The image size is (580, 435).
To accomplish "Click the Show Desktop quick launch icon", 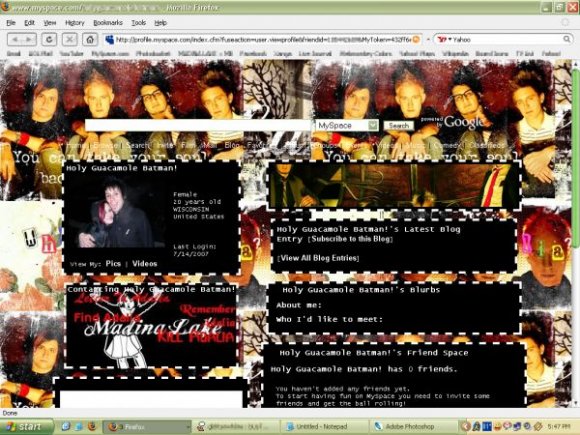I will coord(79,426).
